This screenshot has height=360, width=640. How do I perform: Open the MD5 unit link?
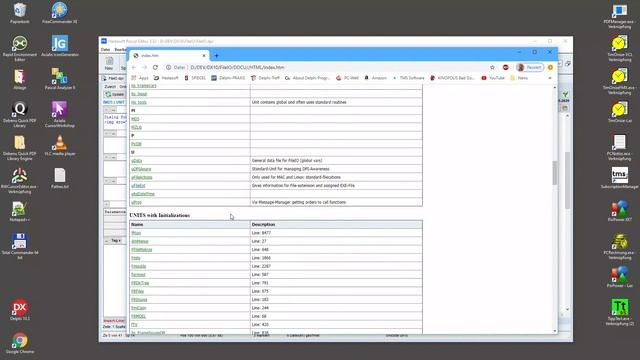click(135, 119)
